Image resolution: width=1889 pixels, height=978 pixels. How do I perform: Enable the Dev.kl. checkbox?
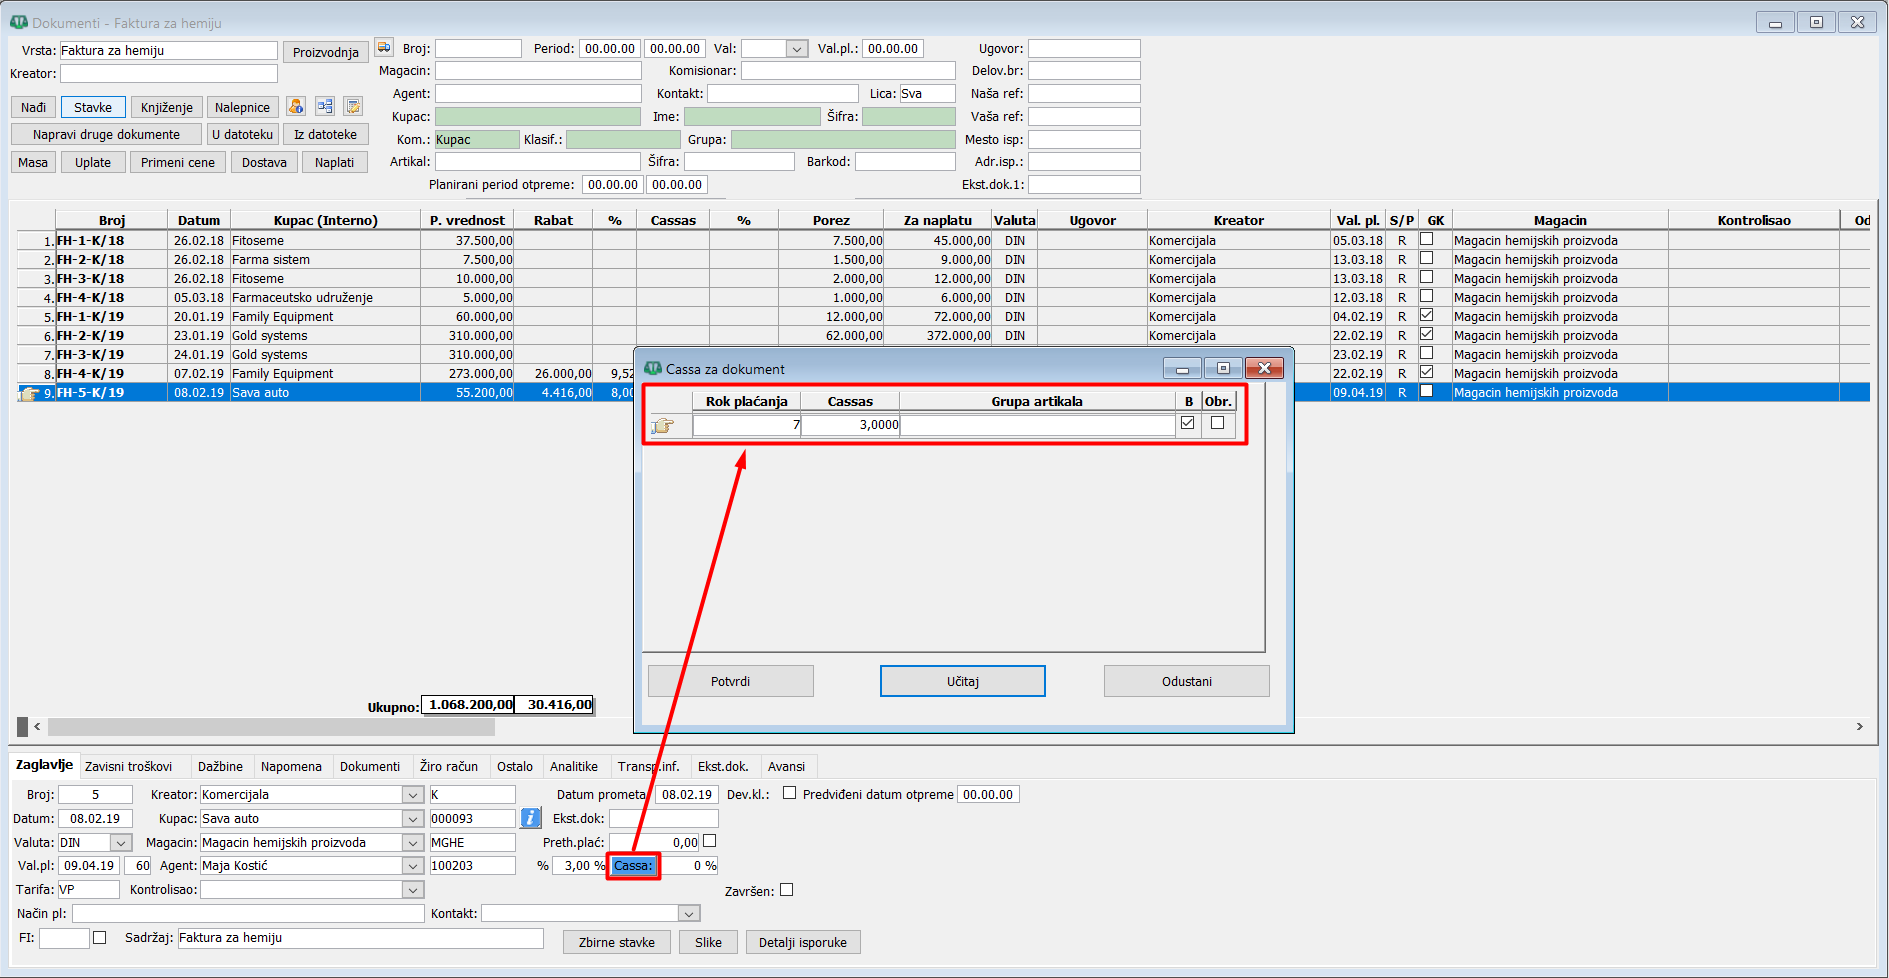pyautogui.click(x=789, y=793)
